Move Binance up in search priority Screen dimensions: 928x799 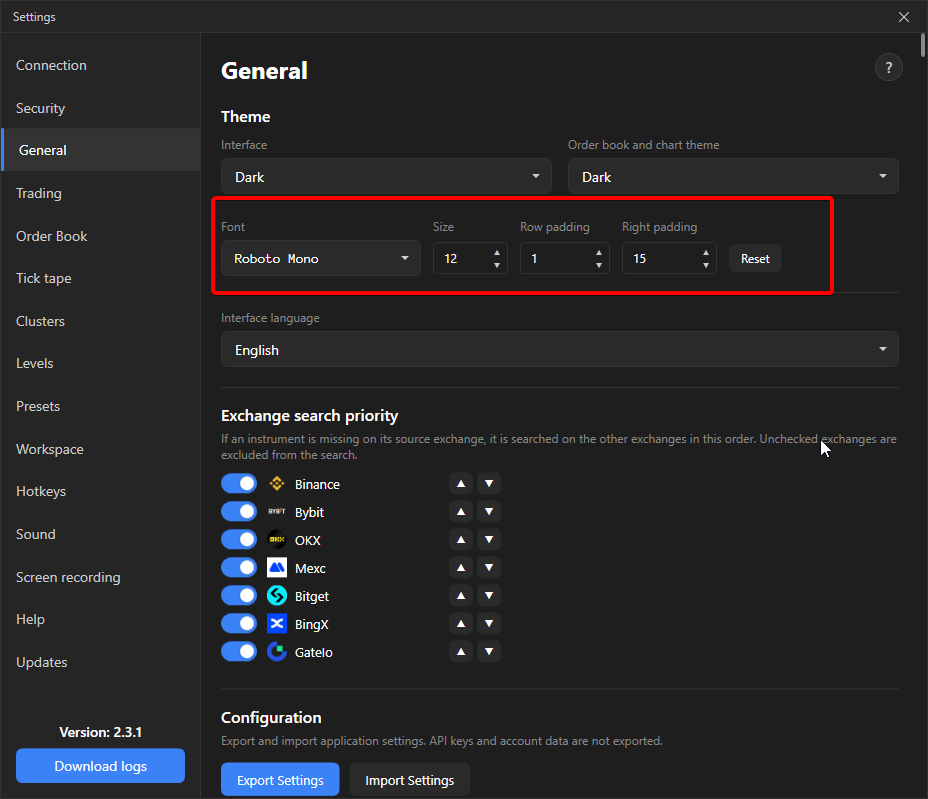[460, 484]
